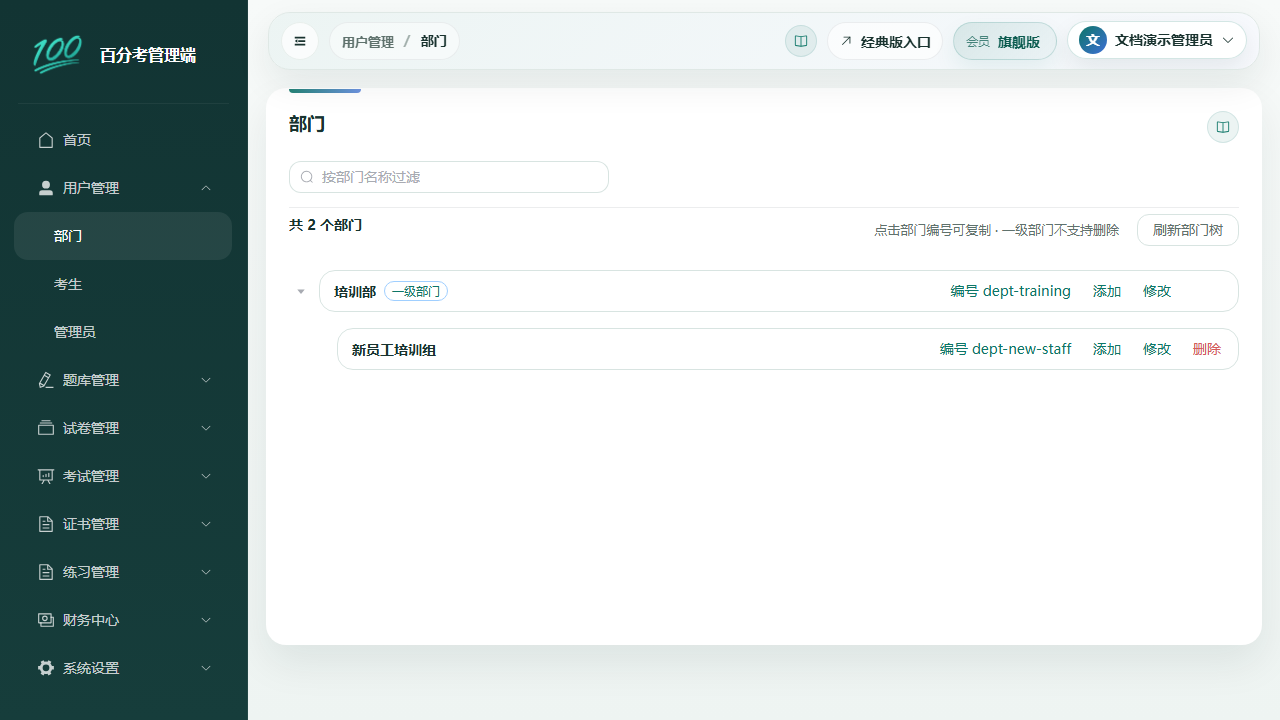
Task: Expand the 试卷管理 chevron
Action: [206, 428]
